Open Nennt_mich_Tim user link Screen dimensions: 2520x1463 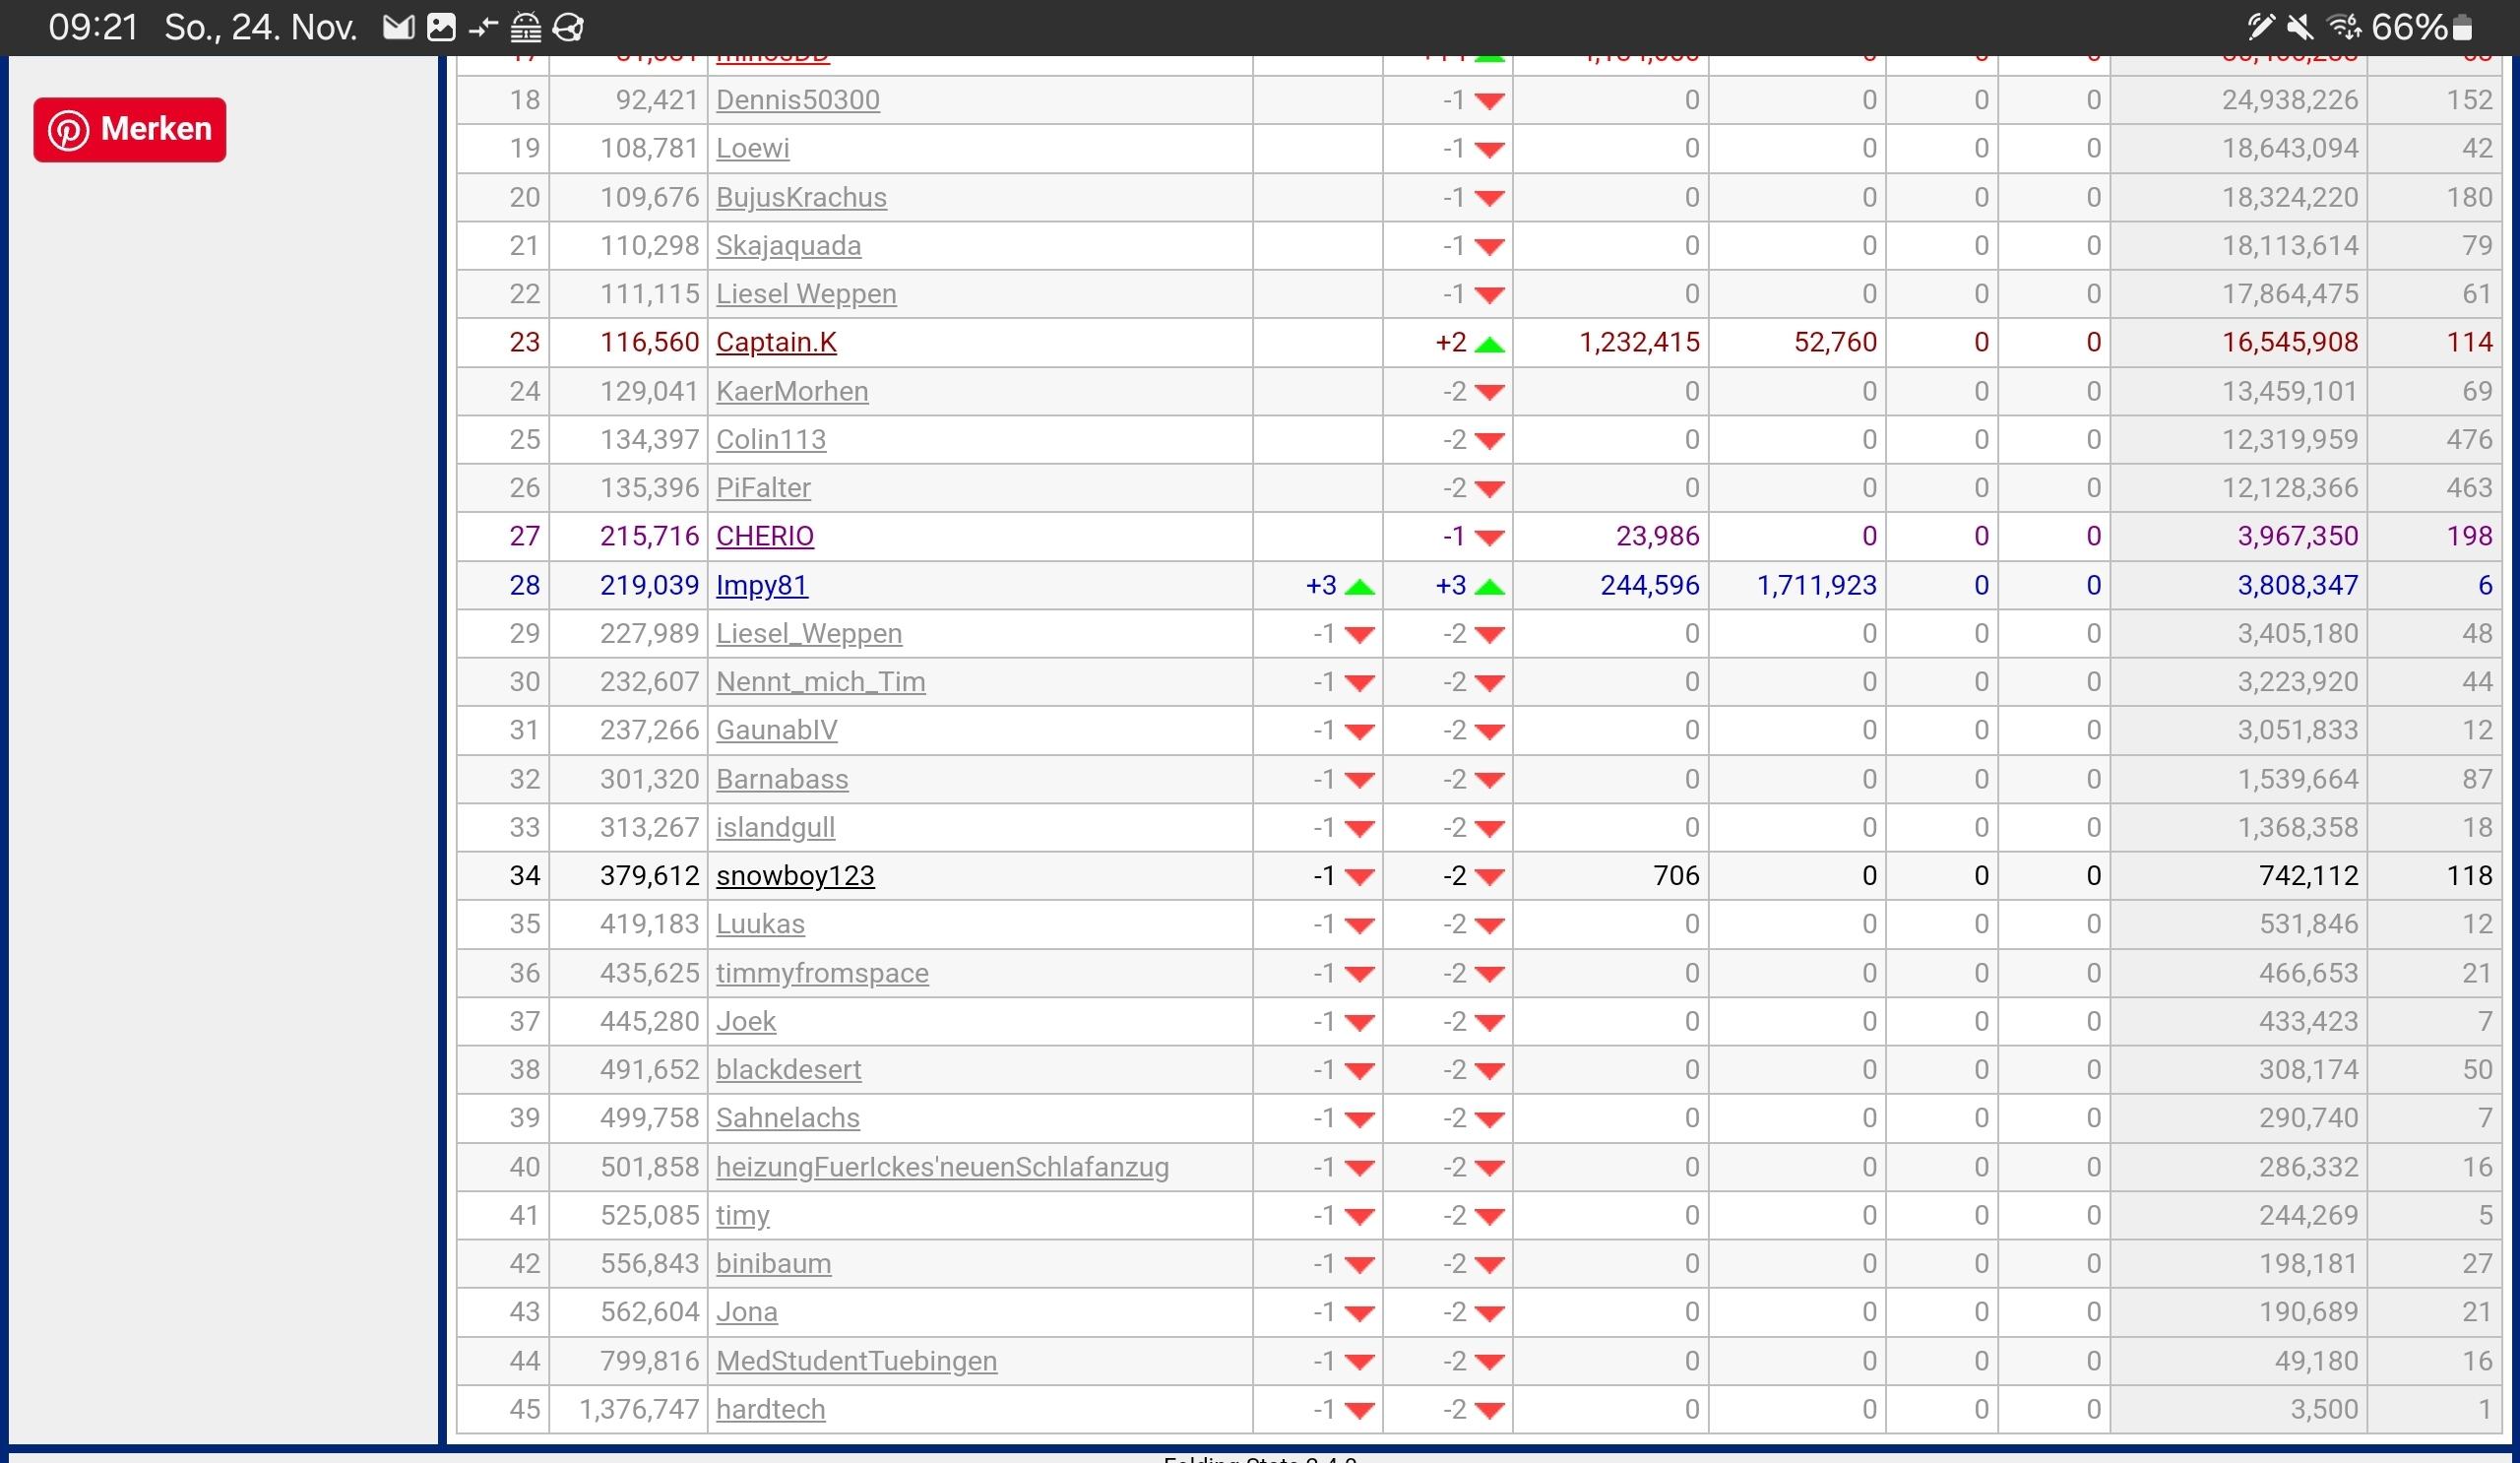820,682
